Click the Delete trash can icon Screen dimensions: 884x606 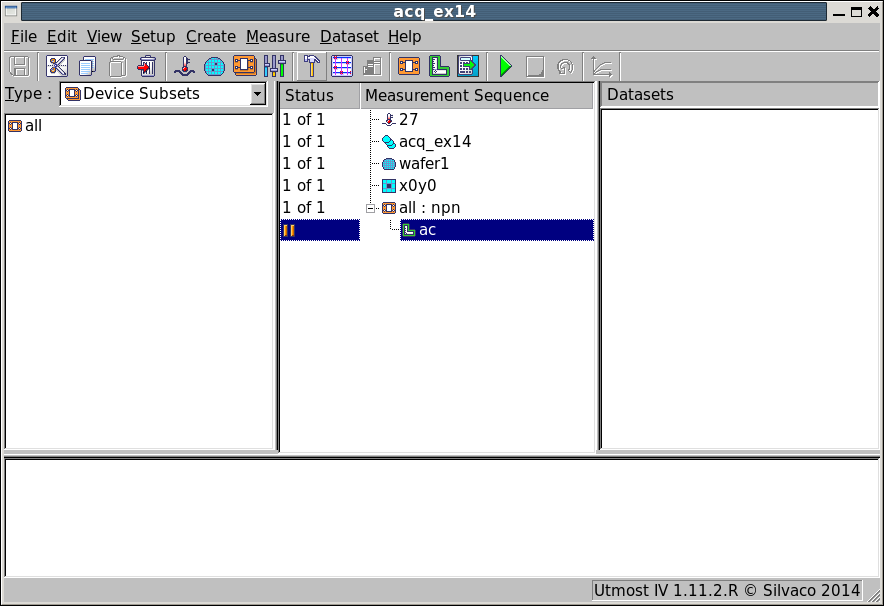[x=147, y=67]
